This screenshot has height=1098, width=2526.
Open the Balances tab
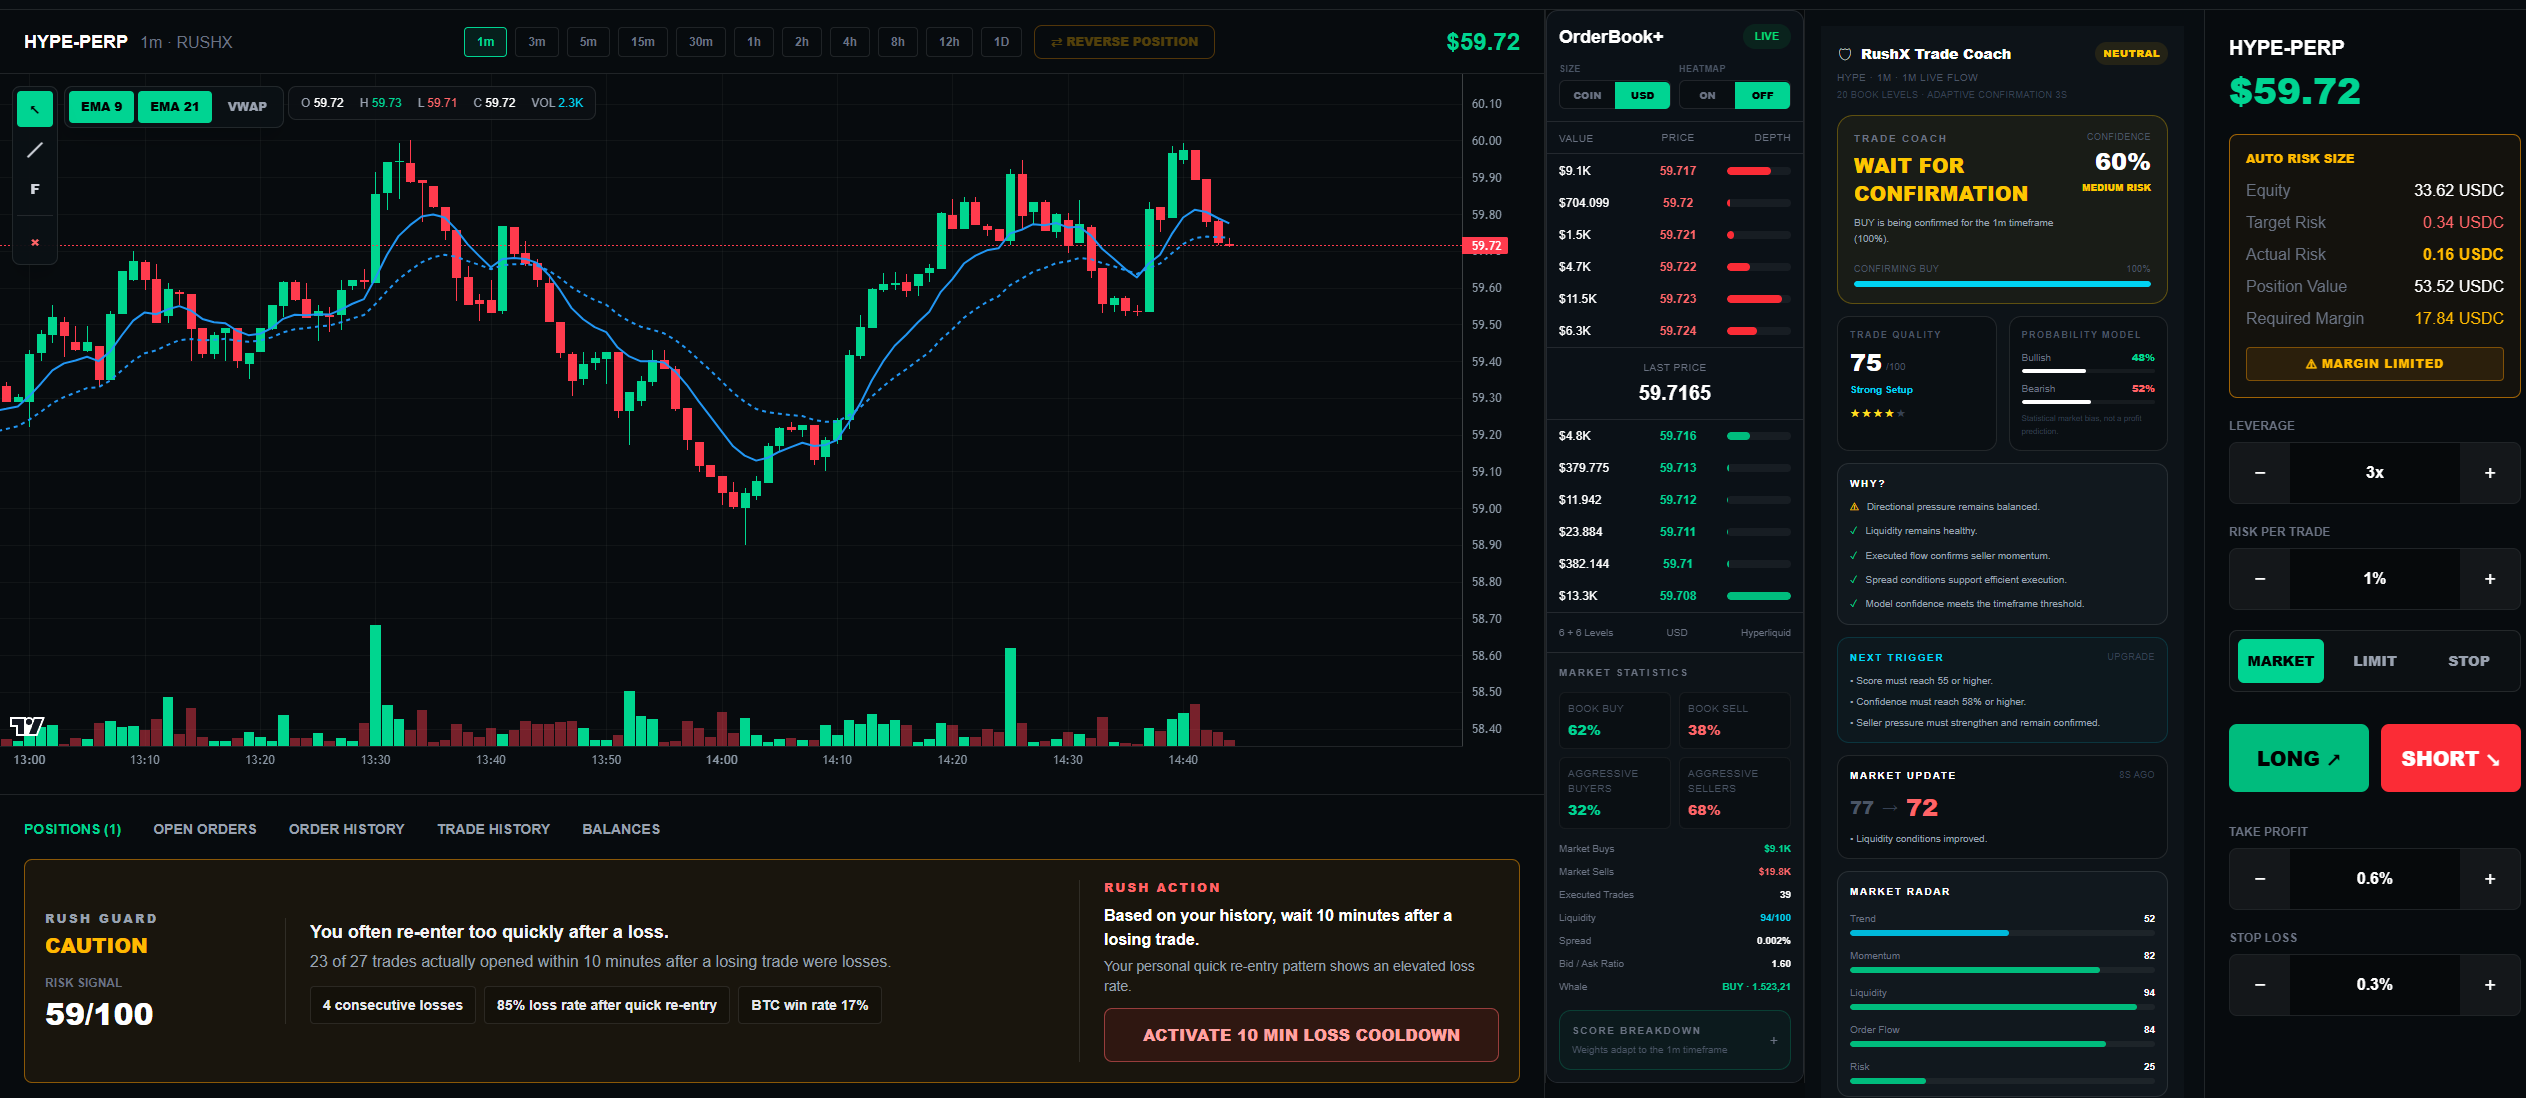tap(621, 829)
